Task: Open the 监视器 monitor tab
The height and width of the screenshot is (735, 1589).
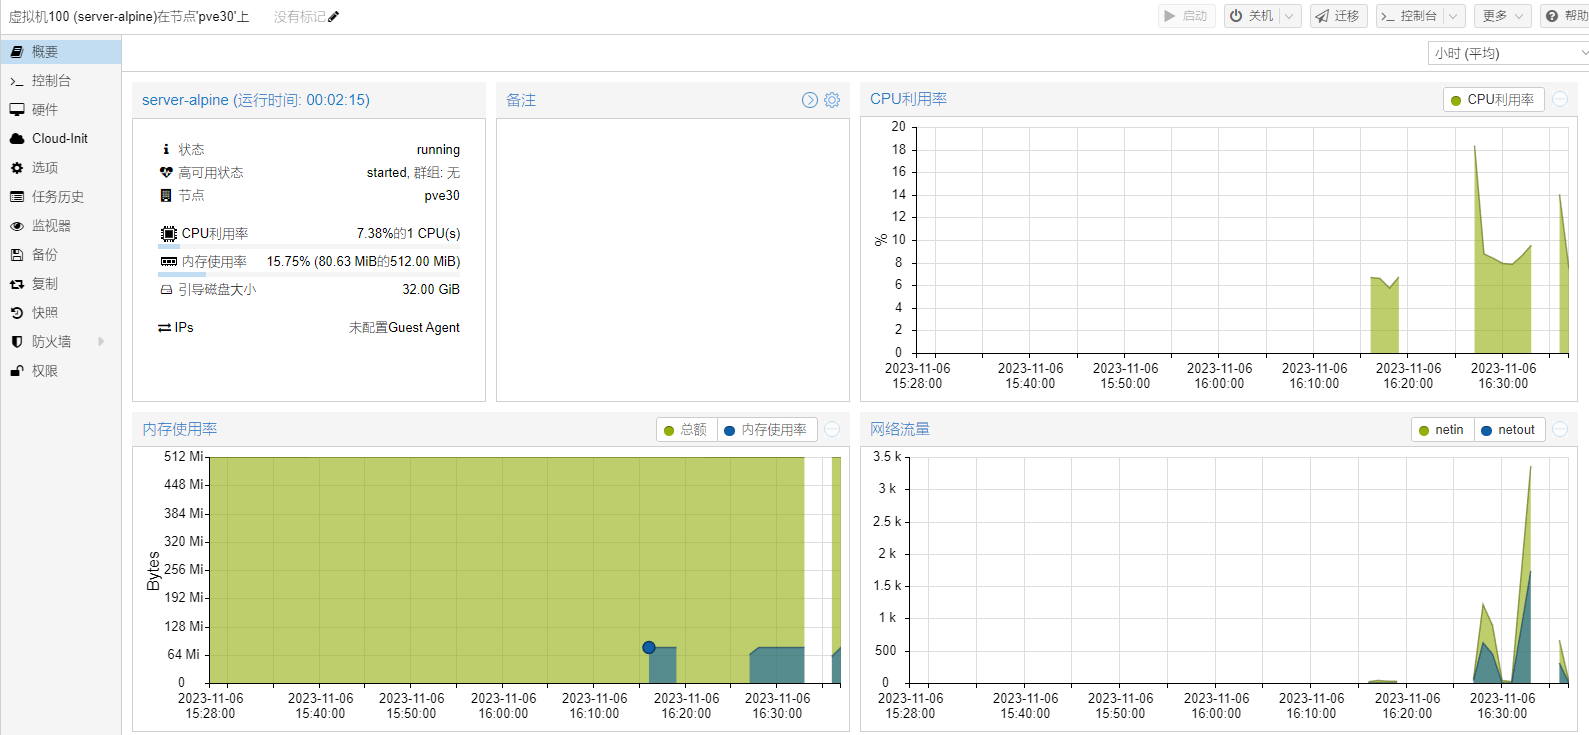Action: coord(61,225)
